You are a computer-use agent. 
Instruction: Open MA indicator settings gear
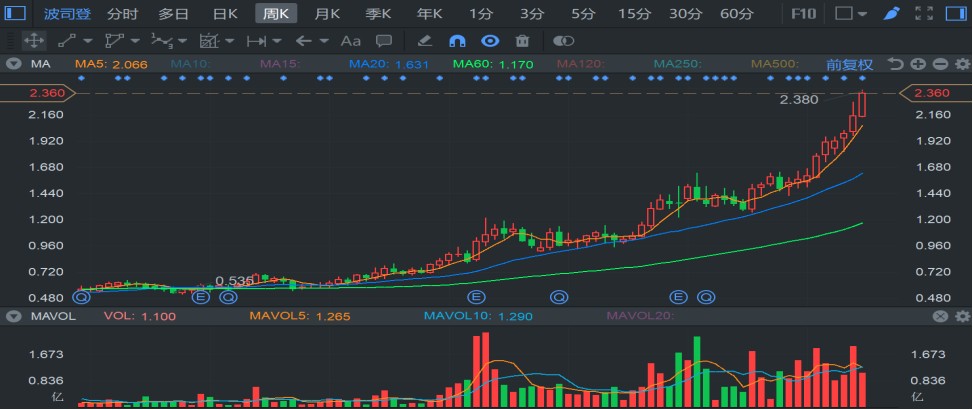962,64
